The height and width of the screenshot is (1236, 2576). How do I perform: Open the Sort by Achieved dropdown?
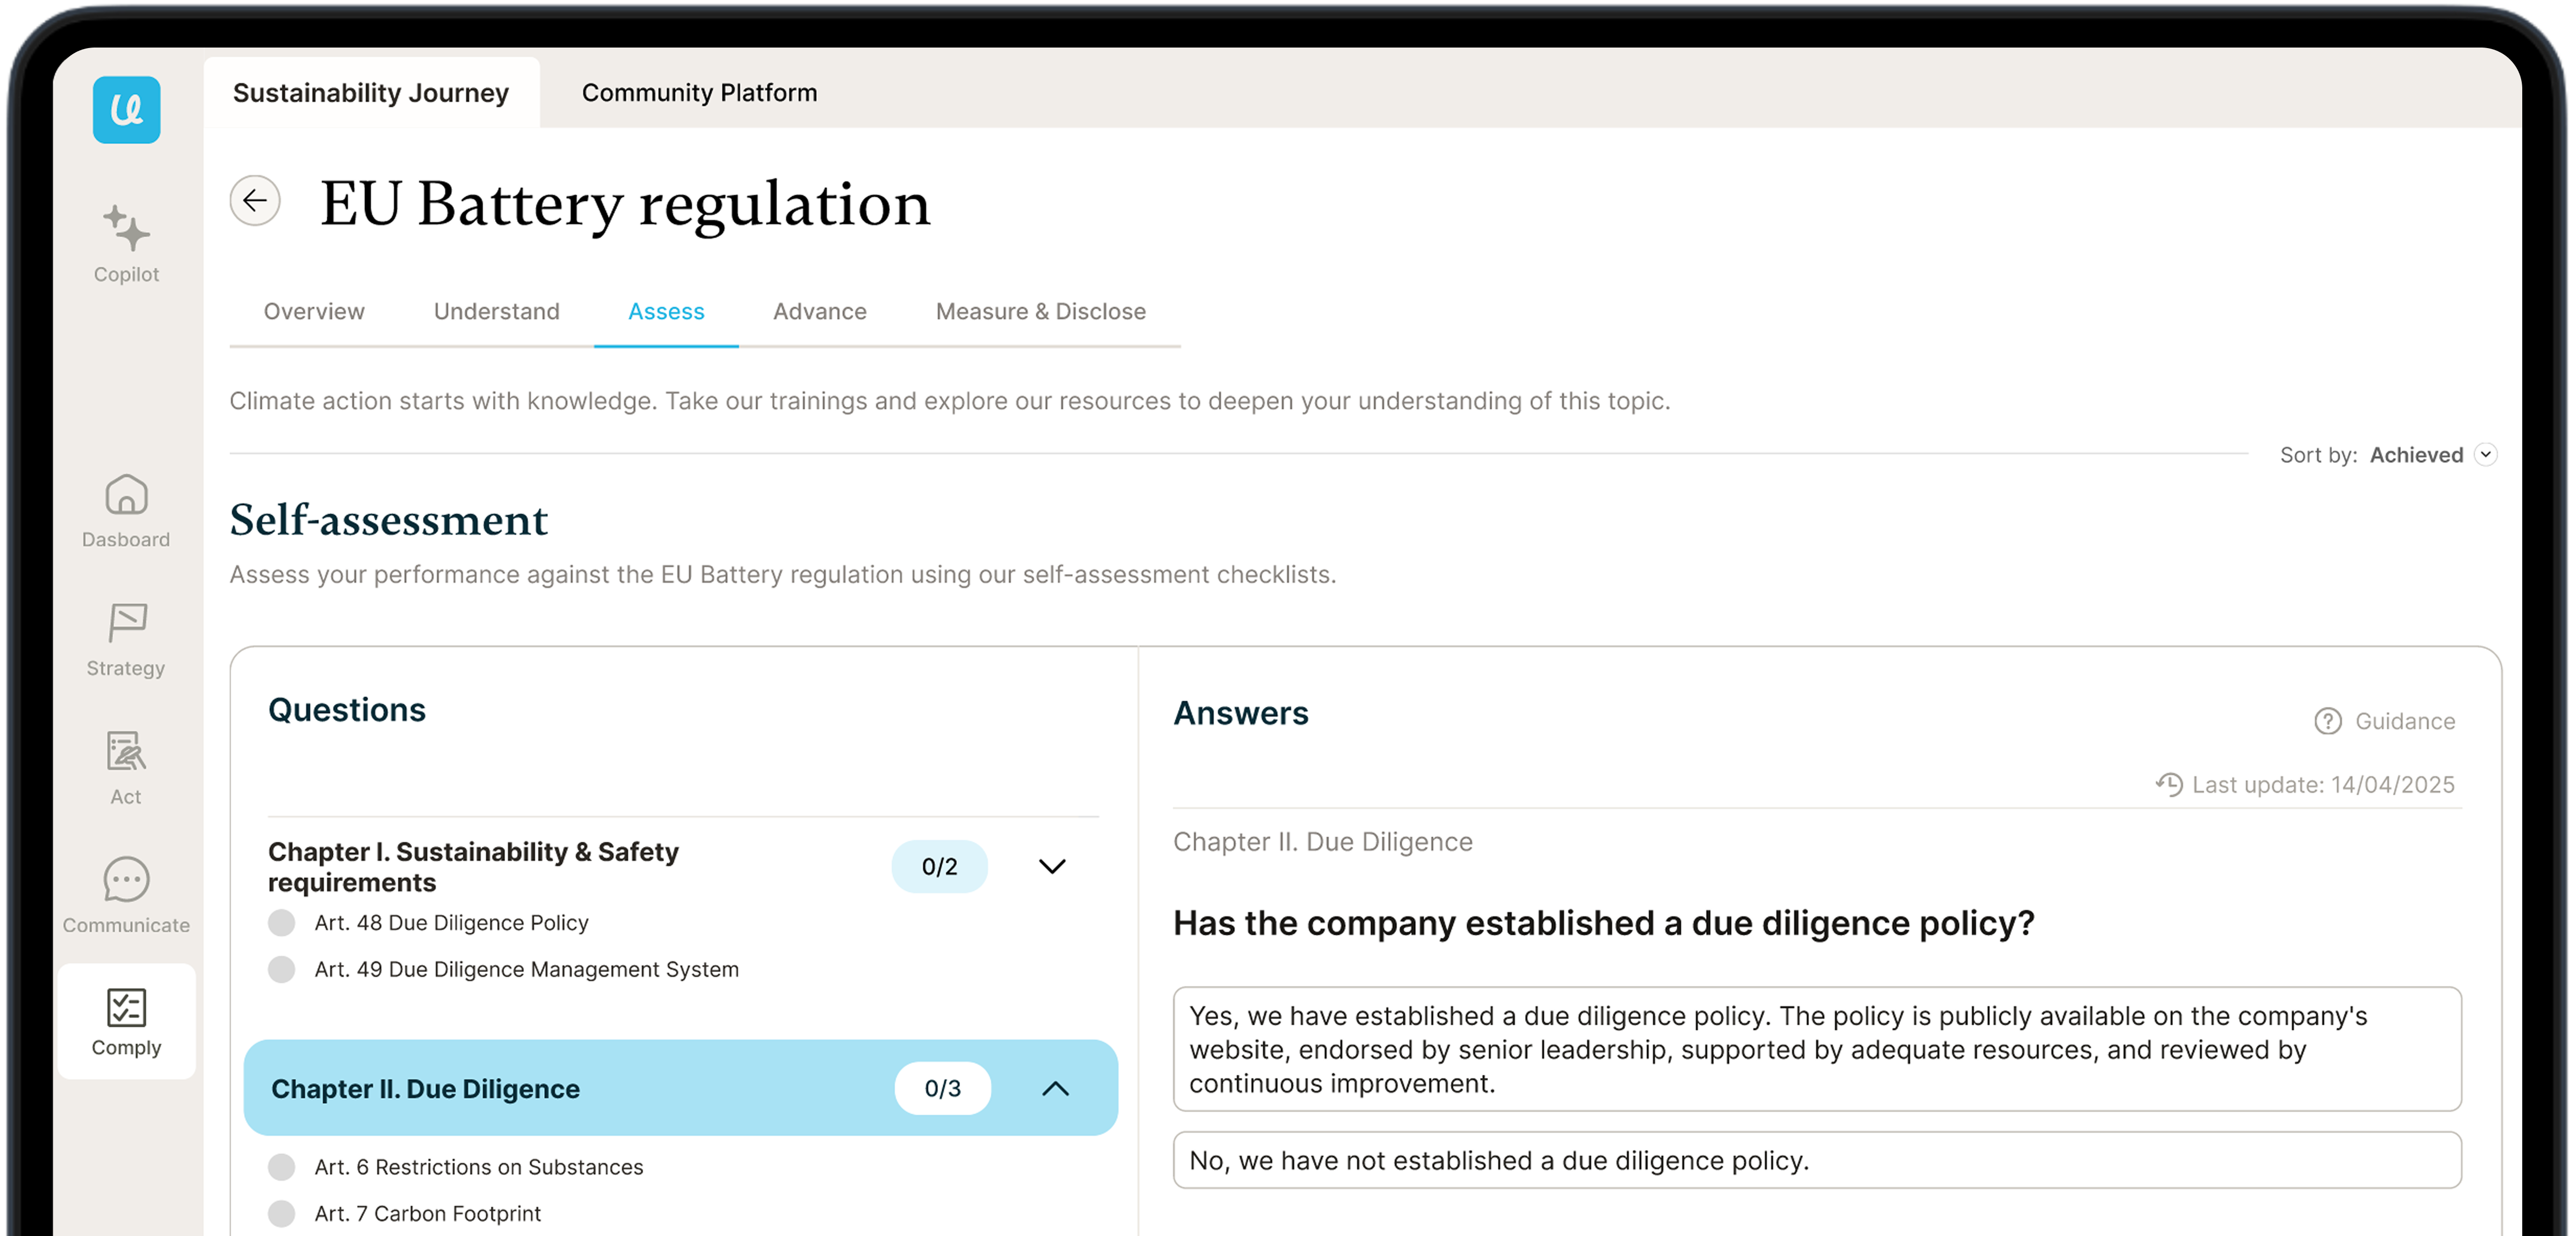click(2485, 455)
